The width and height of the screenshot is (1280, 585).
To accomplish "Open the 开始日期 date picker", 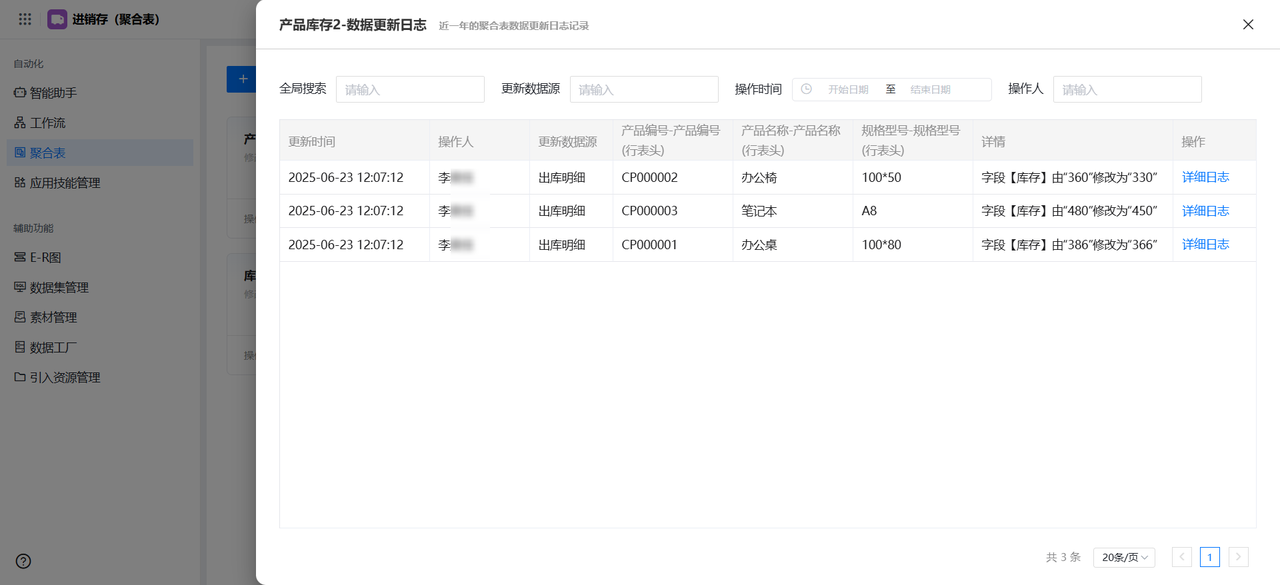I will 847,90.
